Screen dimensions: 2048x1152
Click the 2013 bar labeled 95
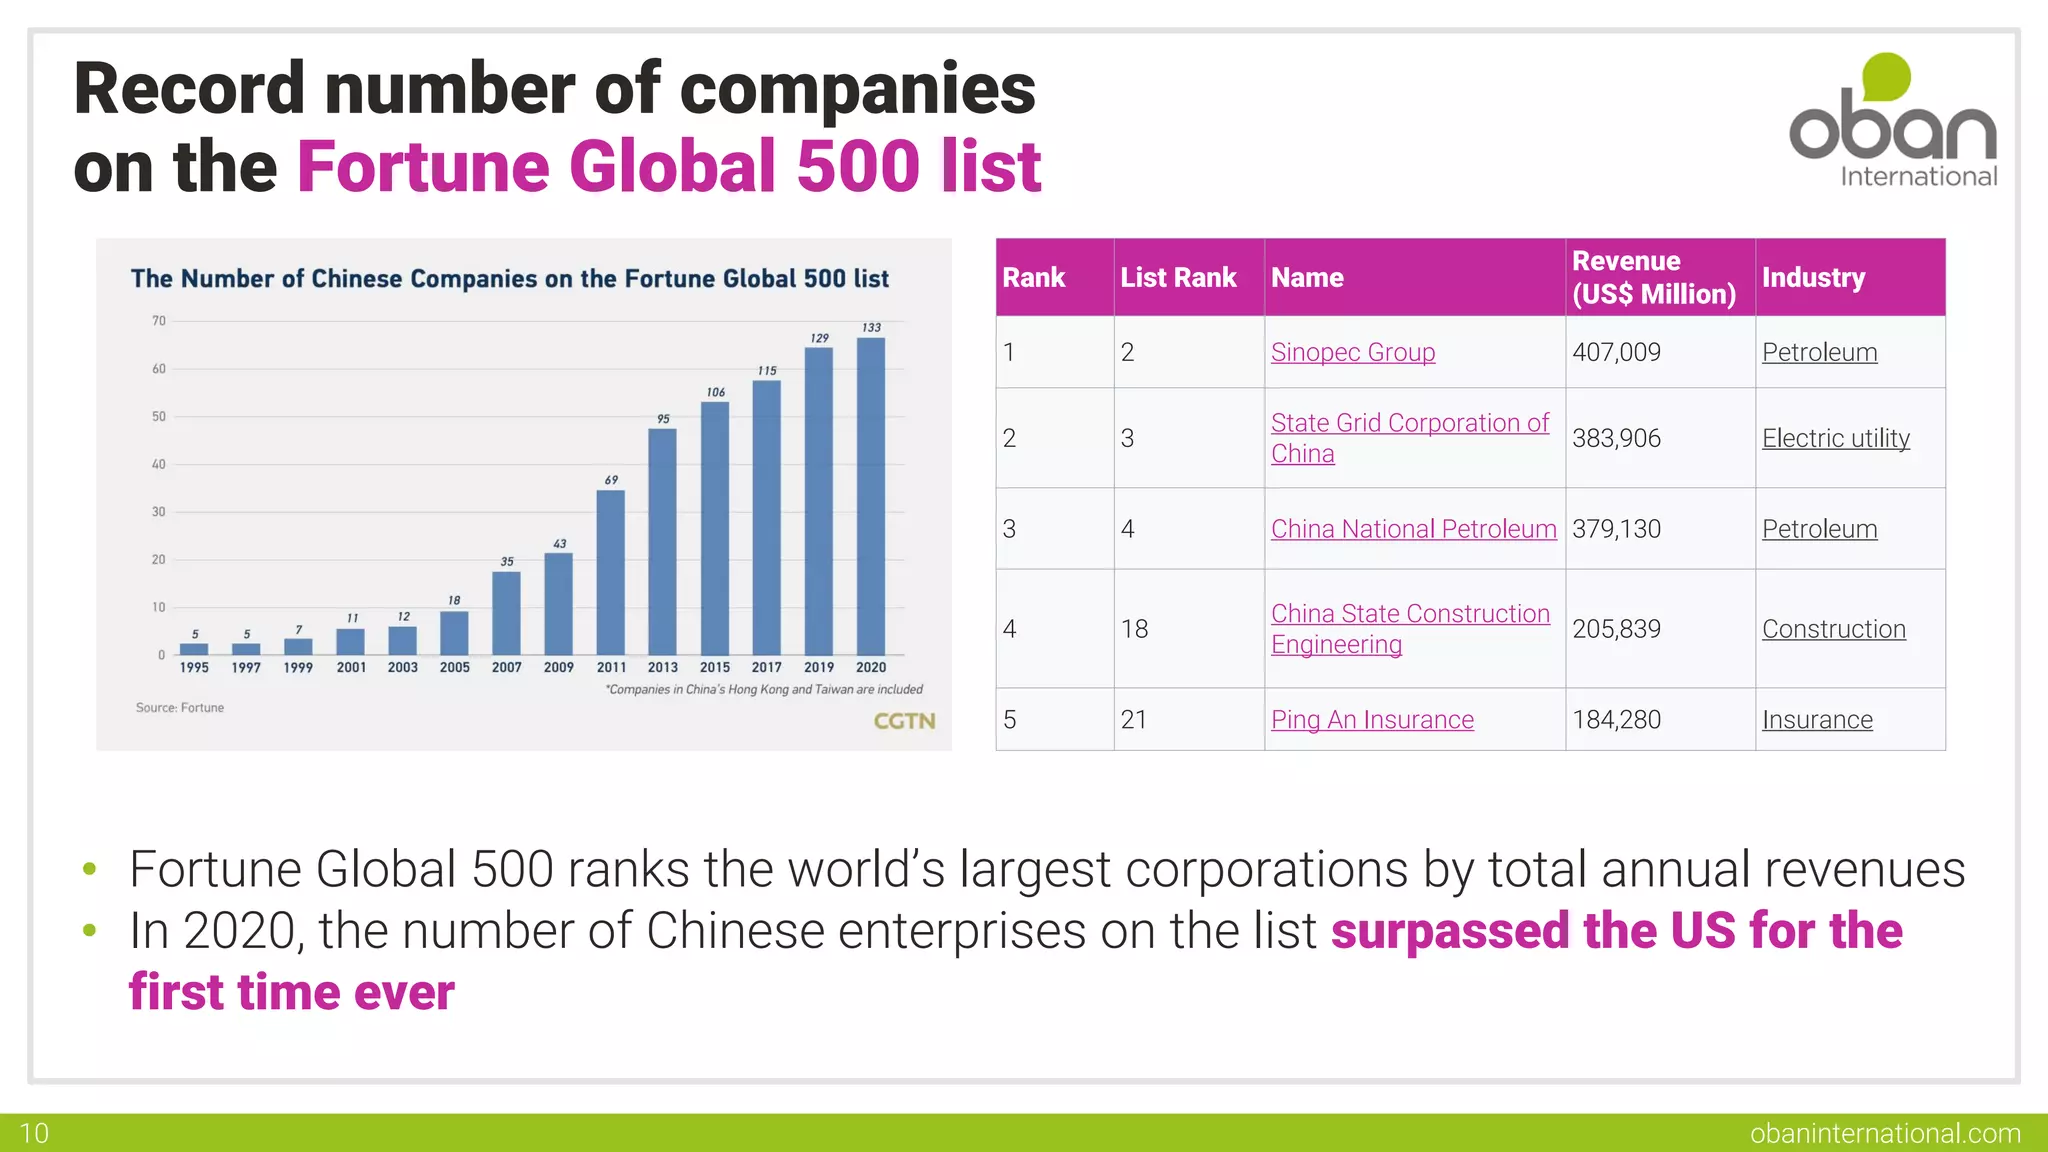click(663, 542)
